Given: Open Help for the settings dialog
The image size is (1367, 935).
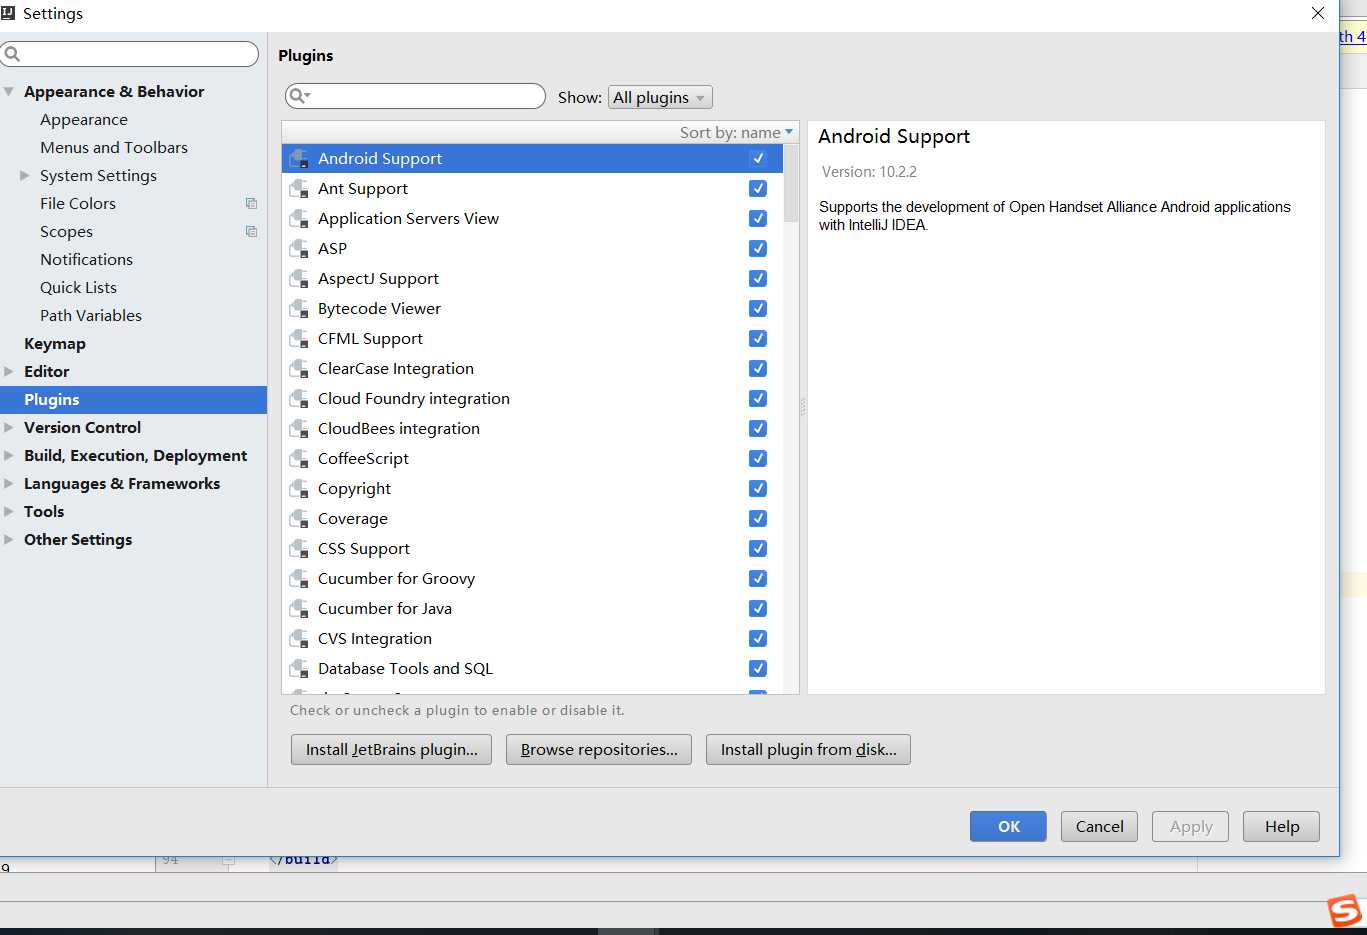Looking at the screenshot, I should [x=1281, y=826].
